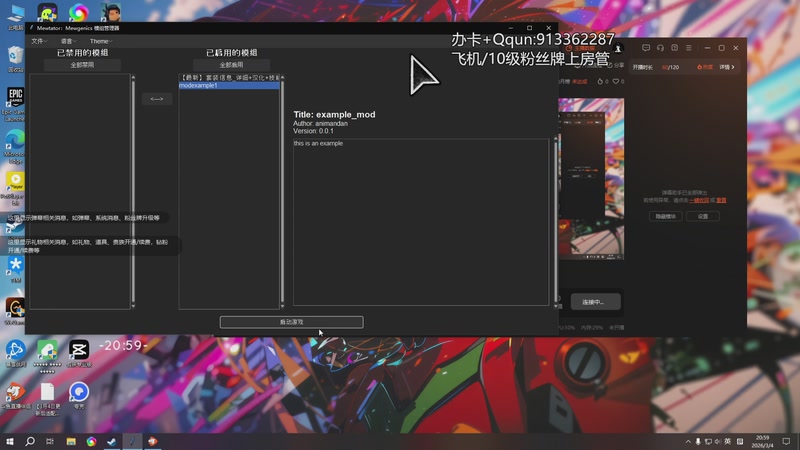The image size is (800, 450).
Task: Click the stream preview thumbnail
Action: coord(591,179)
